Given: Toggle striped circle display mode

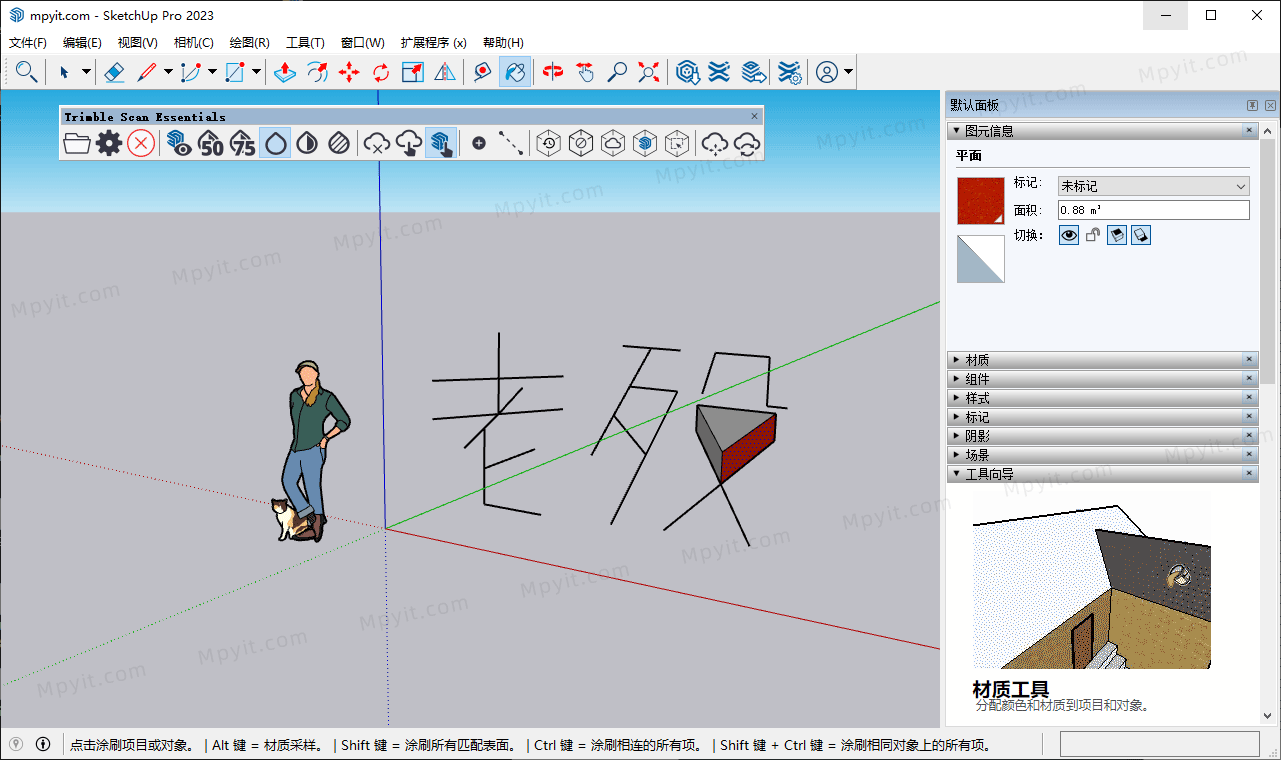Looking at the screenshot, I should coord(339,143).
